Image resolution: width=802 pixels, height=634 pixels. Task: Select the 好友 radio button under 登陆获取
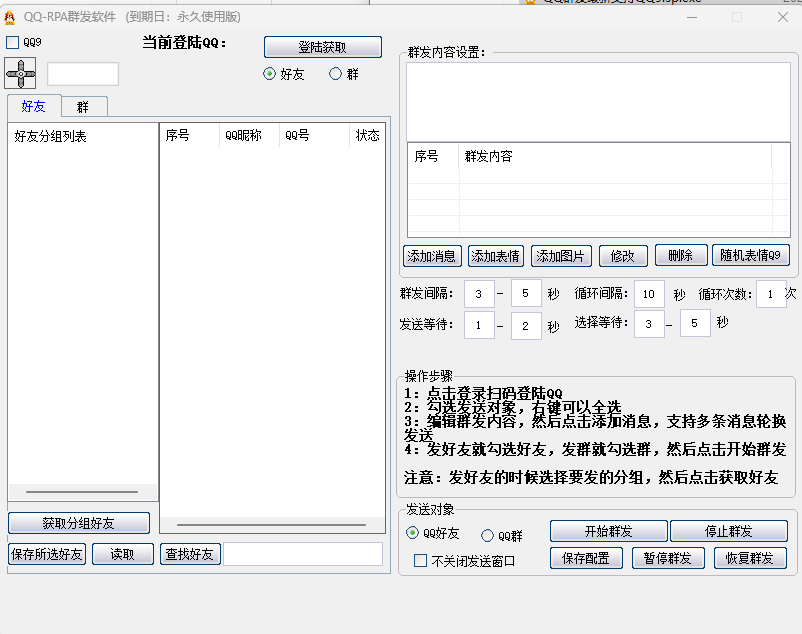[269, 74]
